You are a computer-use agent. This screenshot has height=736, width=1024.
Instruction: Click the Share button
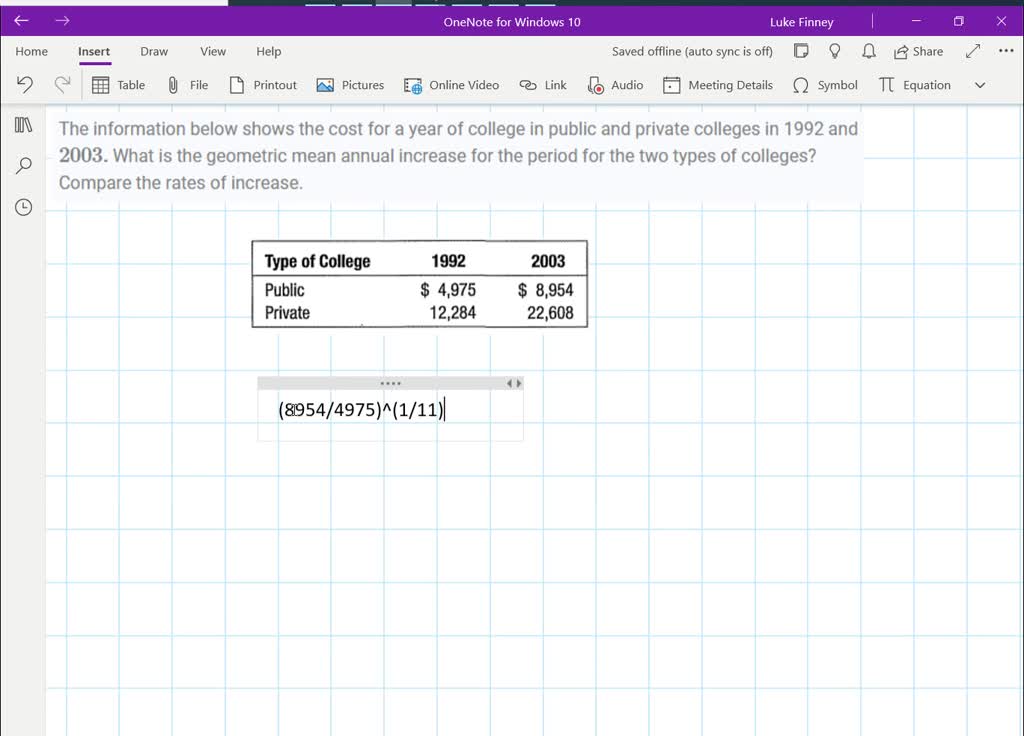tap(918, 51)
